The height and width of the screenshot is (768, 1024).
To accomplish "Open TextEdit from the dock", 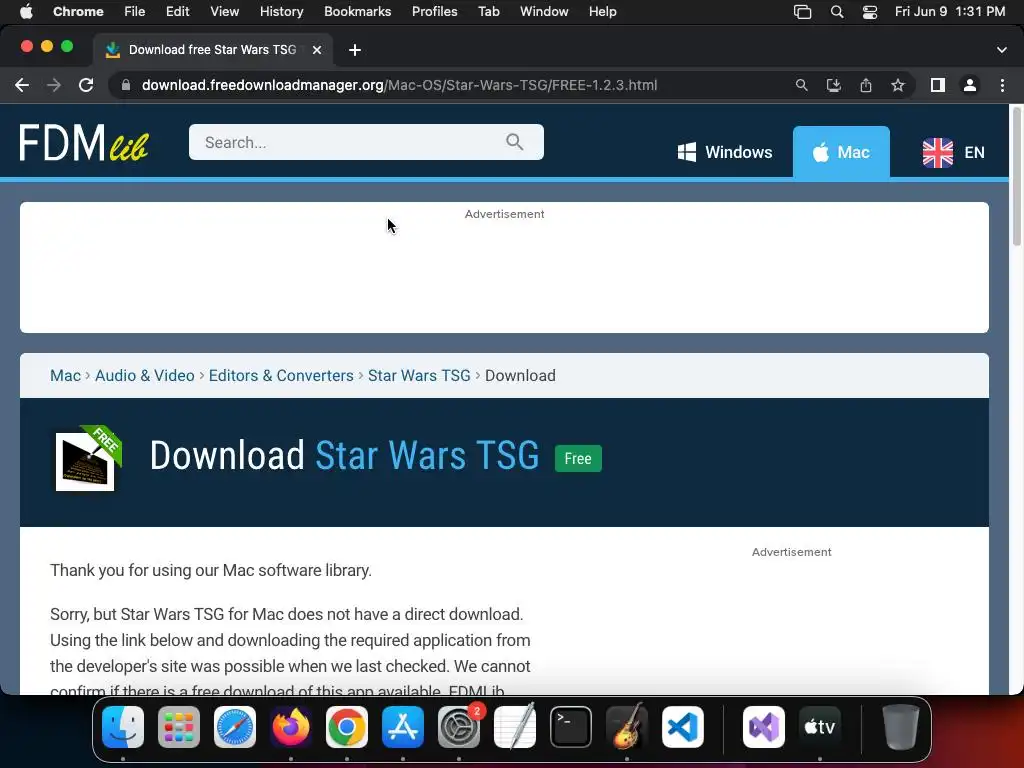I will pos(515,727).
